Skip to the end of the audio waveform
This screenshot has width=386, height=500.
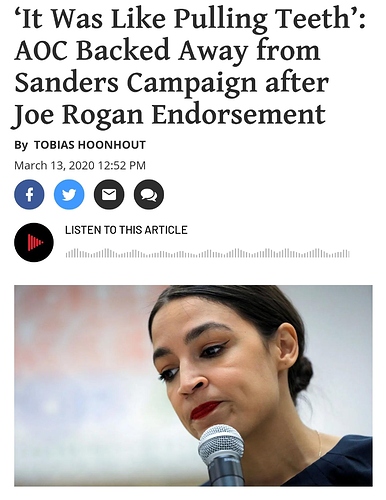tap(349, 253)
